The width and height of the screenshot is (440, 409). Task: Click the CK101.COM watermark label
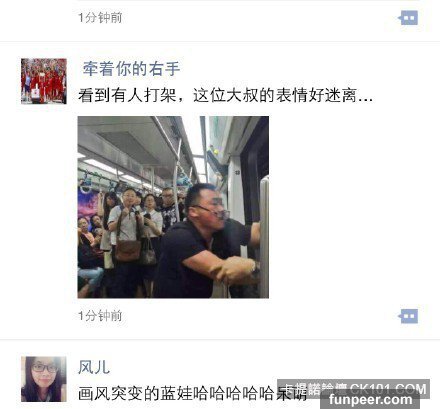[388, 388]
